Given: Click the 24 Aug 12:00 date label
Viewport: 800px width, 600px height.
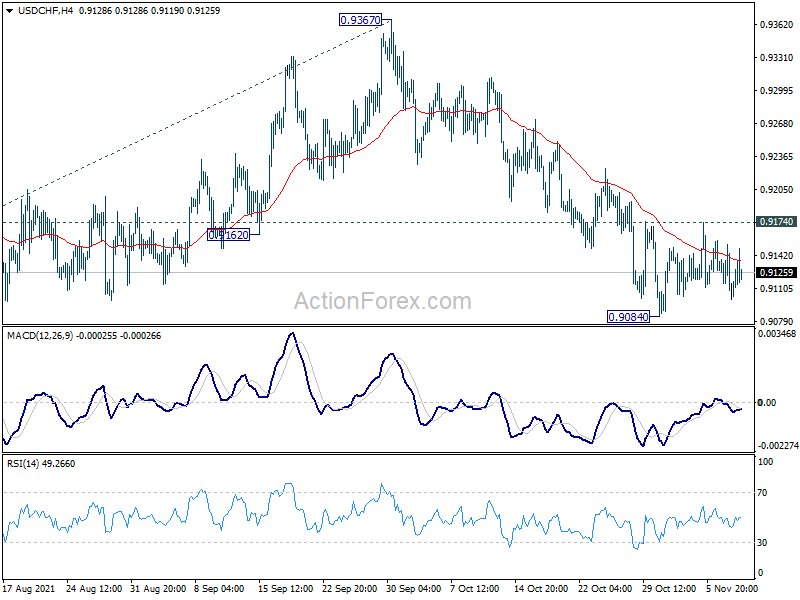Looking at the screenshot, I should click(94, 589).
